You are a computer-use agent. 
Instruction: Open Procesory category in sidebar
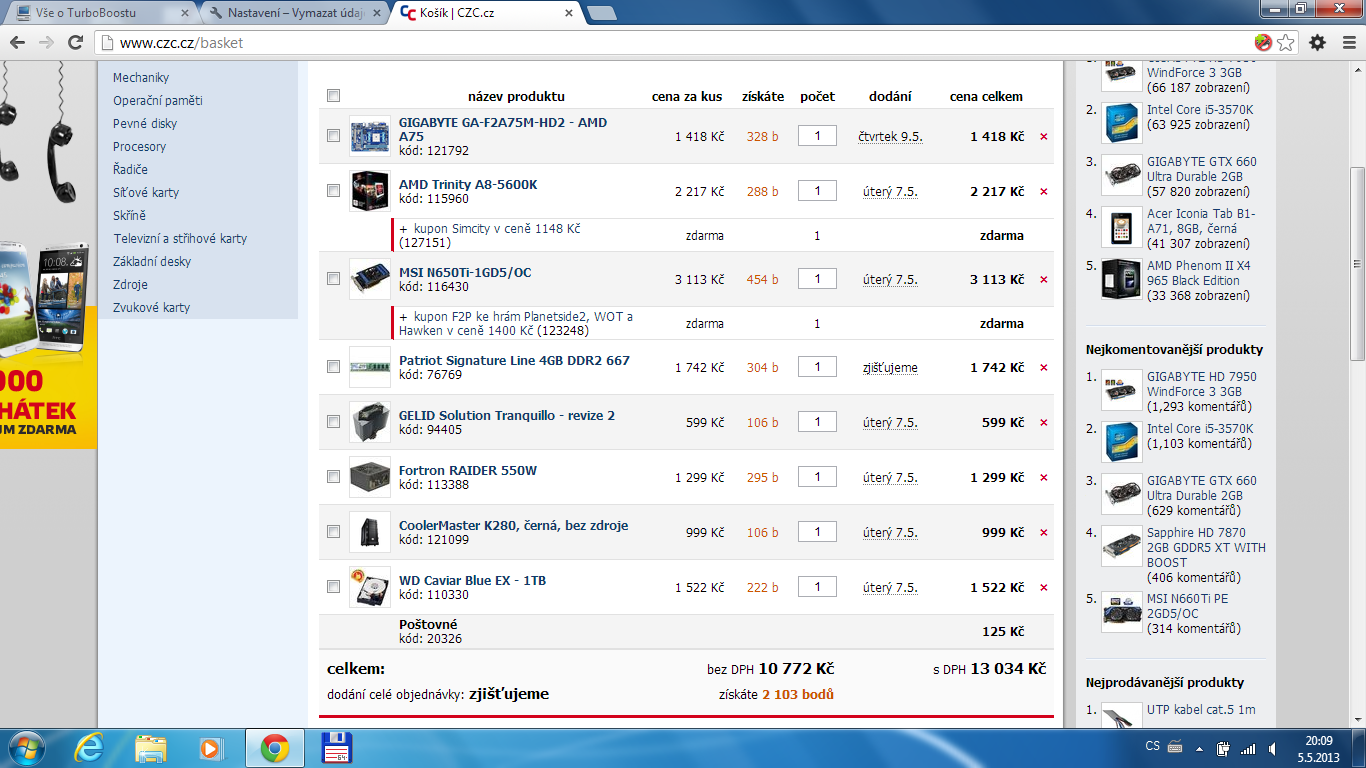point(140,147)
